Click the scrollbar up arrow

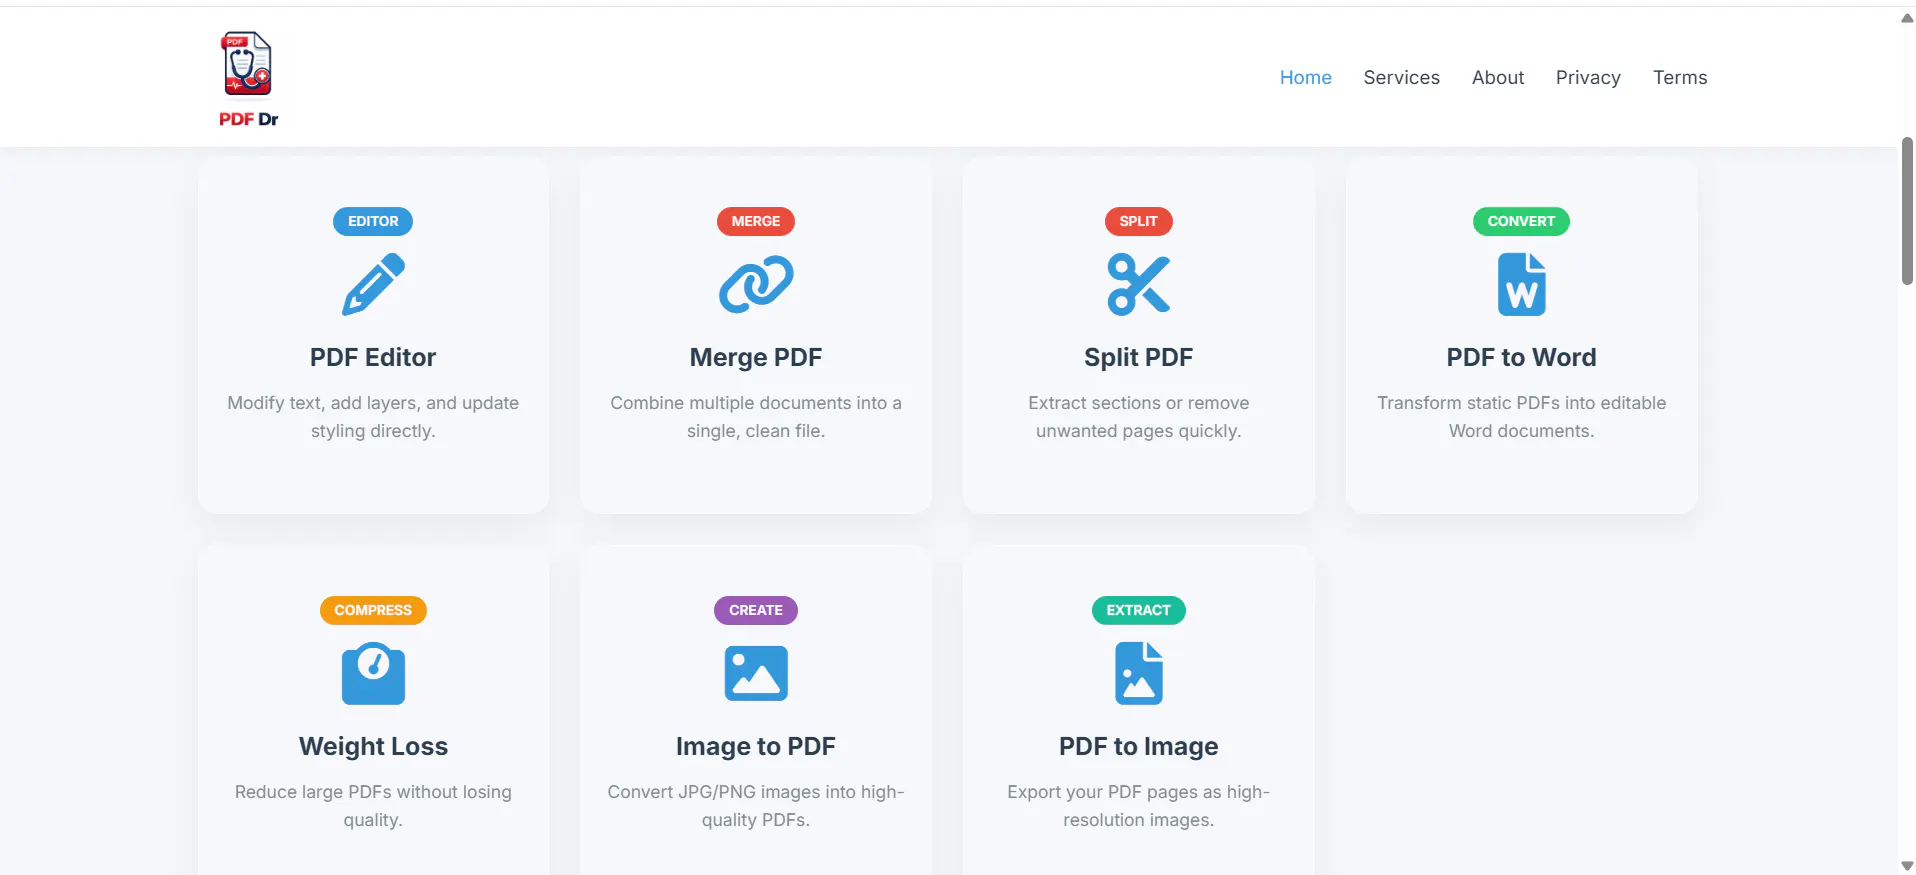pyautogui.click(x=1907, y=18)
